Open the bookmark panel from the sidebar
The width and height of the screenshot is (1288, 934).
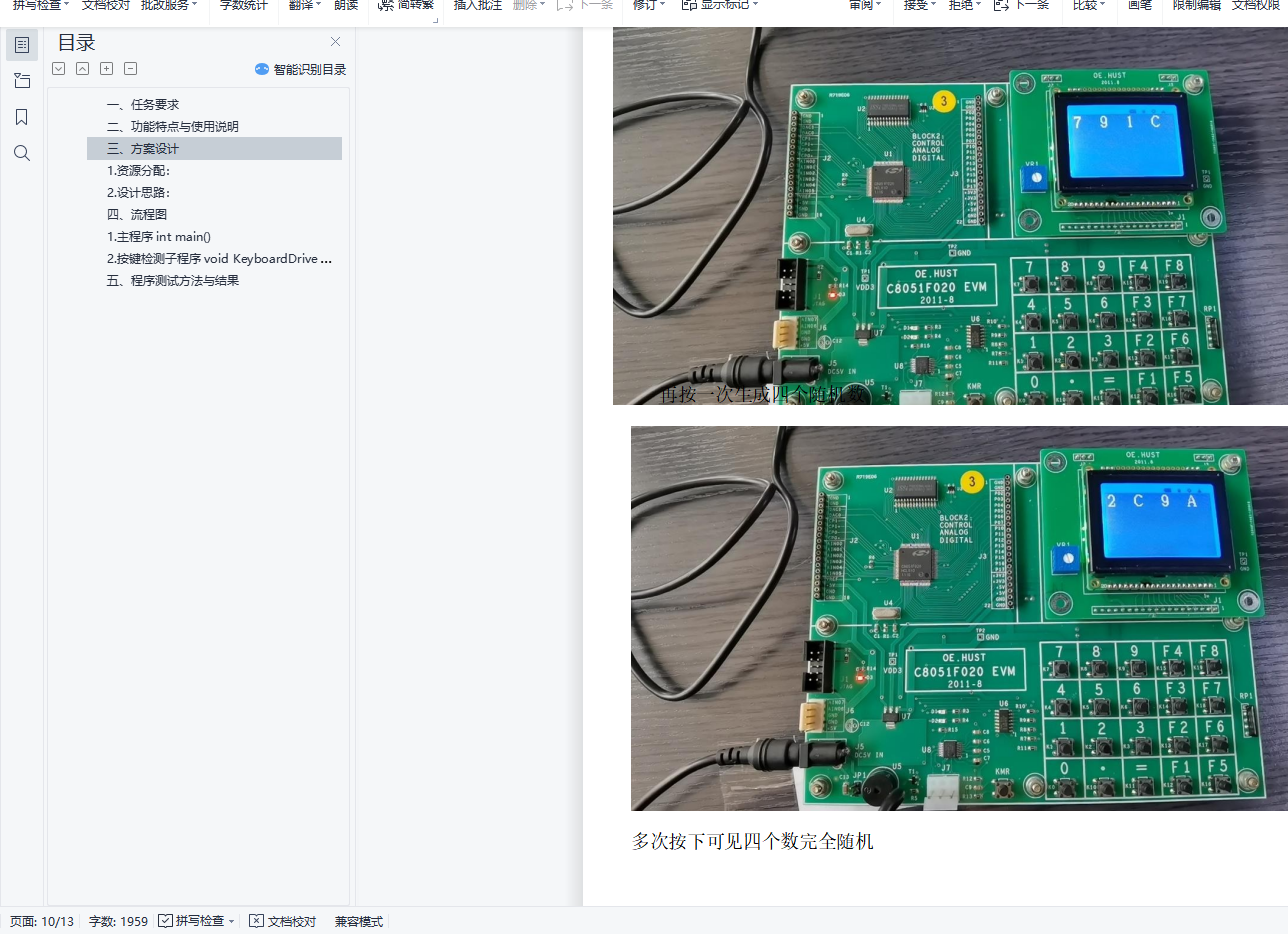coord(22,117)
